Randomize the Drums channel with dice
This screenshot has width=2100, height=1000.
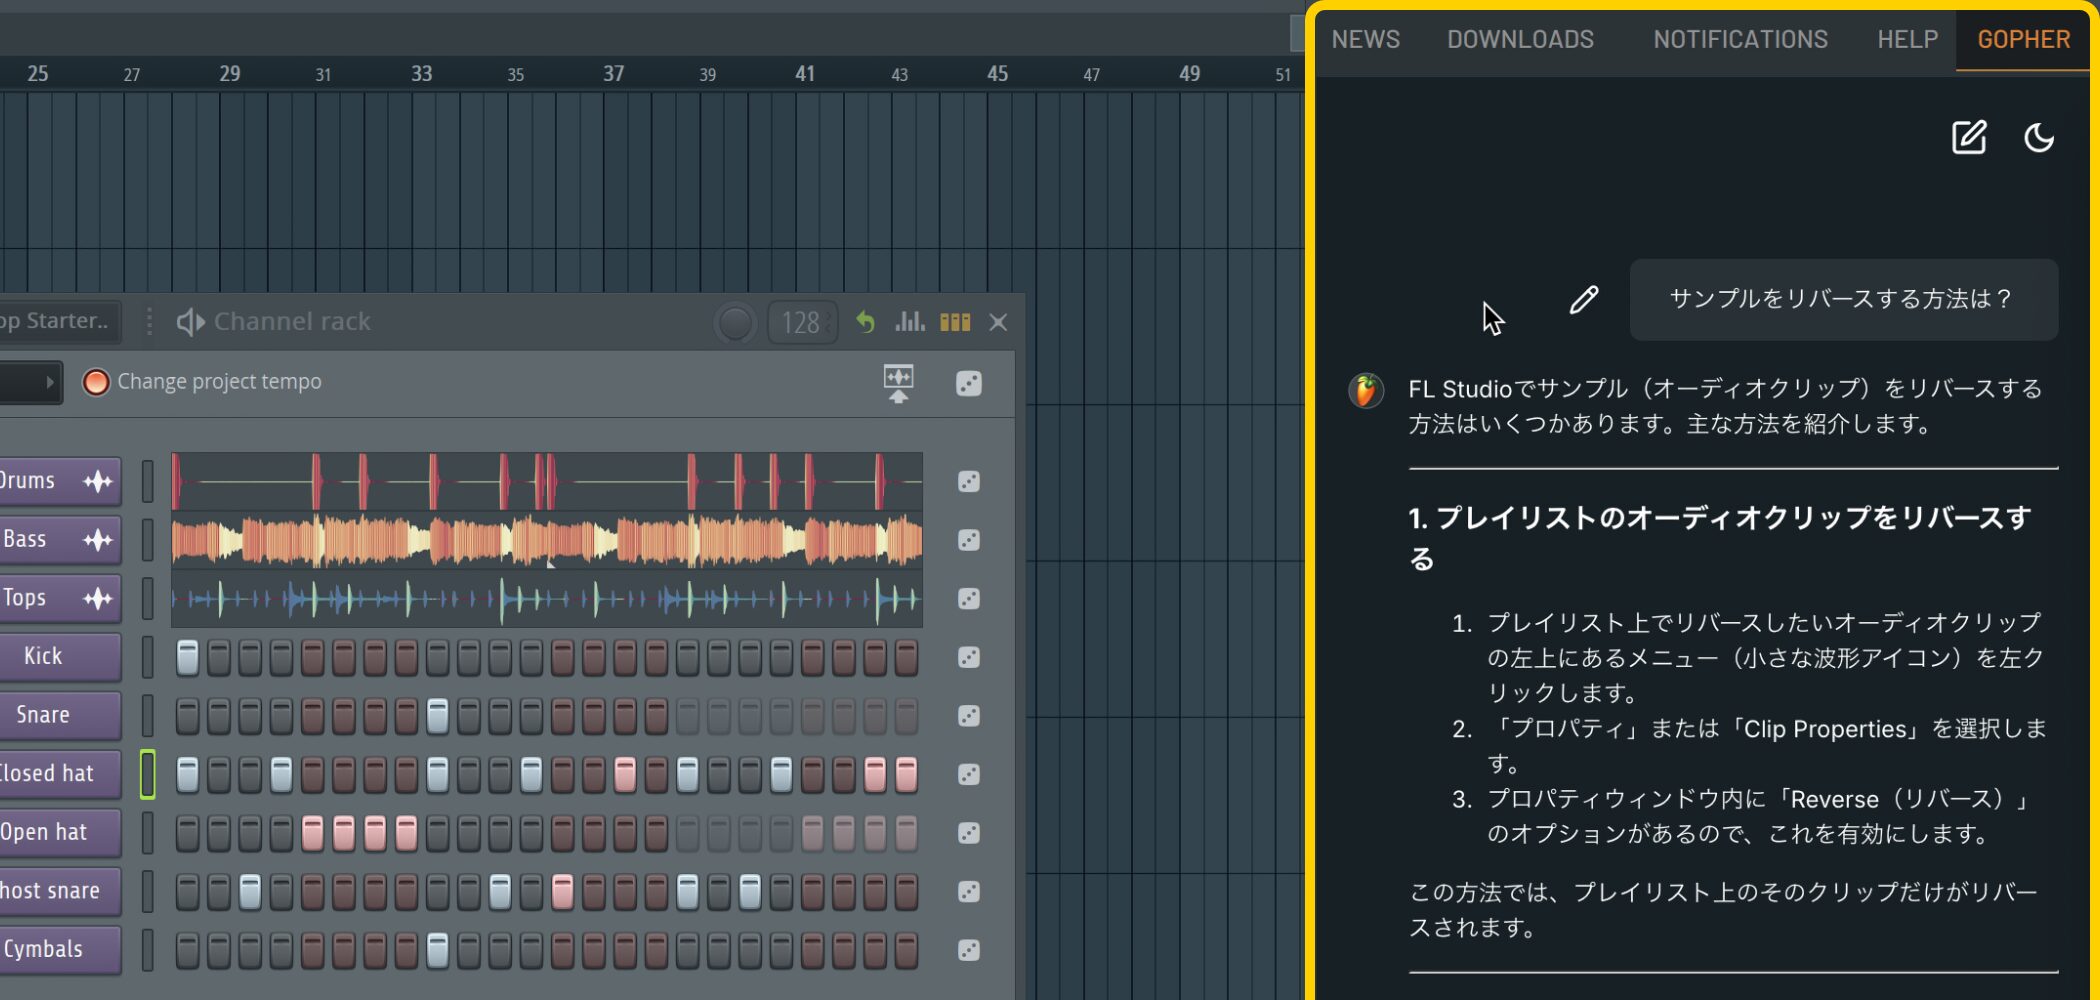pos(969,481)
